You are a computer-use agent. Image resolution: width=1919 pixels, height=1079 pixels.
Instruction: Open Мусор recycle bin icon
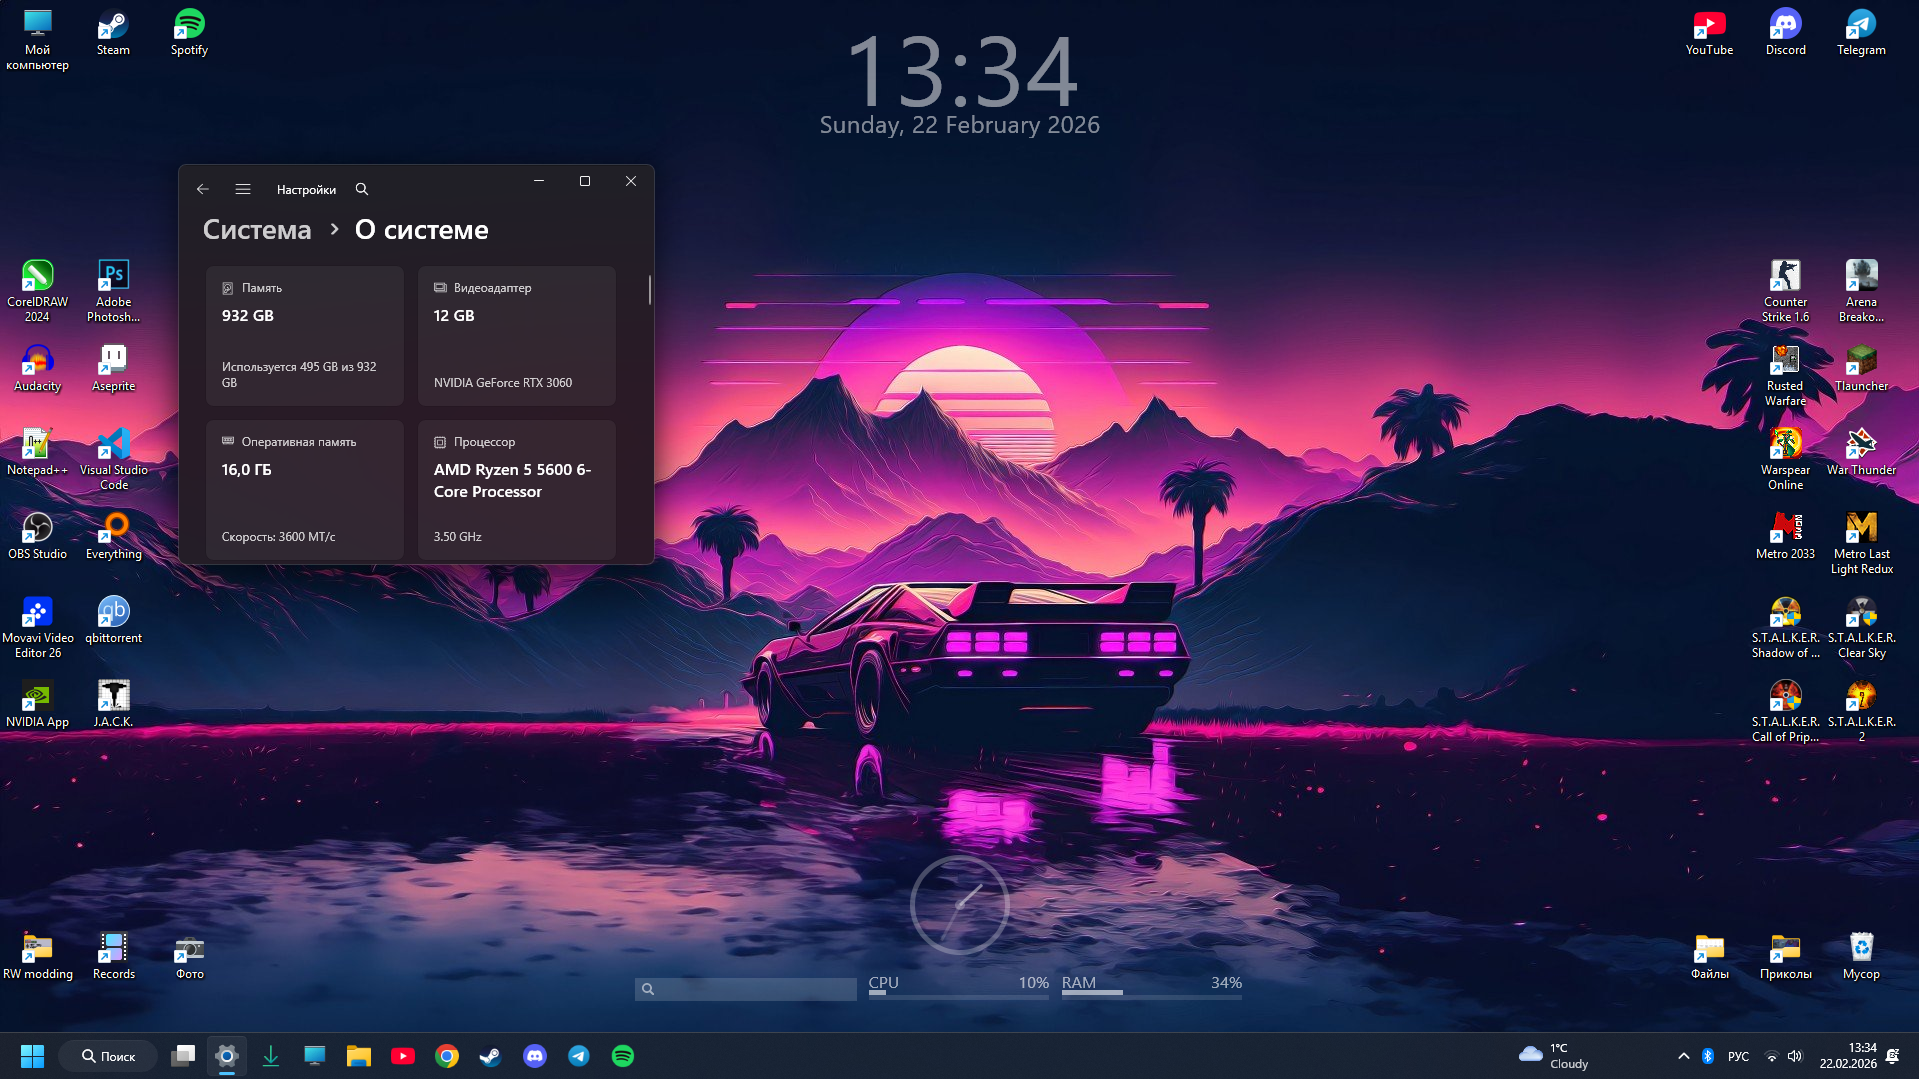click(x=1861, y=956)
